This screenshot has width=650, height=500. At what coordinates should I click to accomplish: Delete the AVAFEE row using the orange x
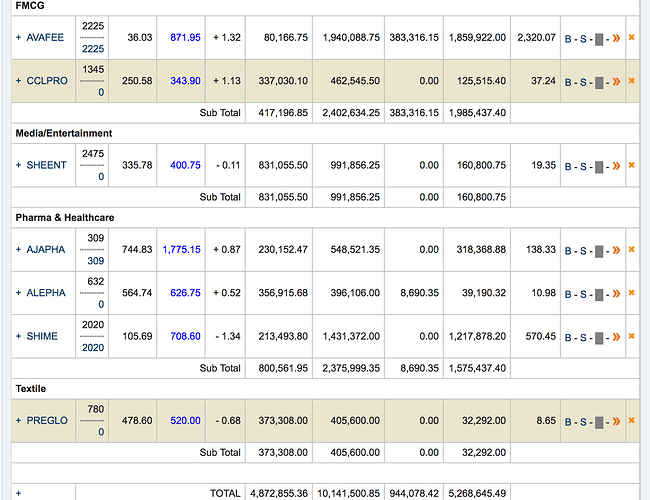631,37
